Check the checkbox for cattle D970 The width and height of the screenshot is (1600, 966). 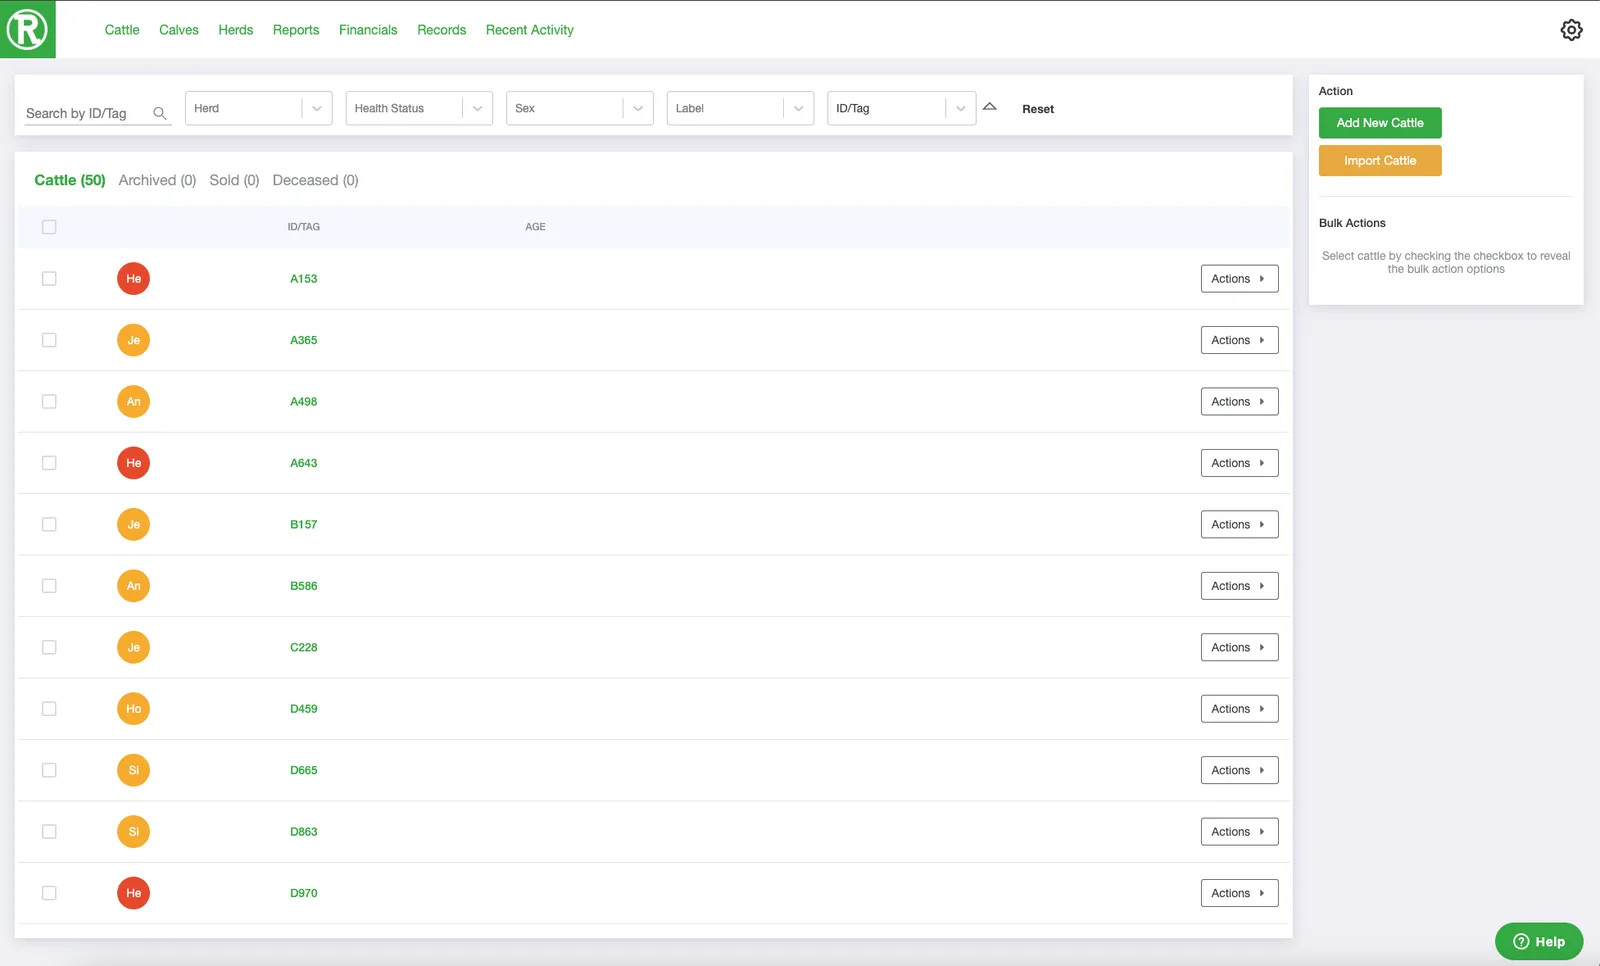49,893
